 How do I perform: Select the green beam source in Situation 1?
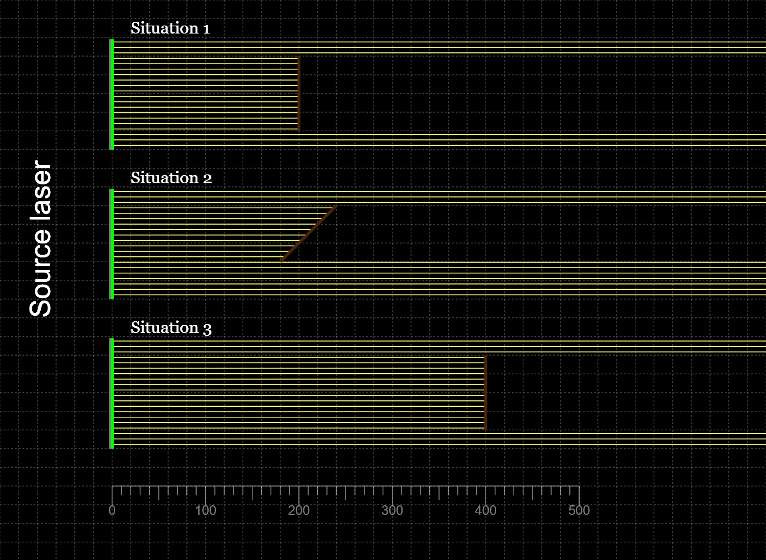coord(112,94)
